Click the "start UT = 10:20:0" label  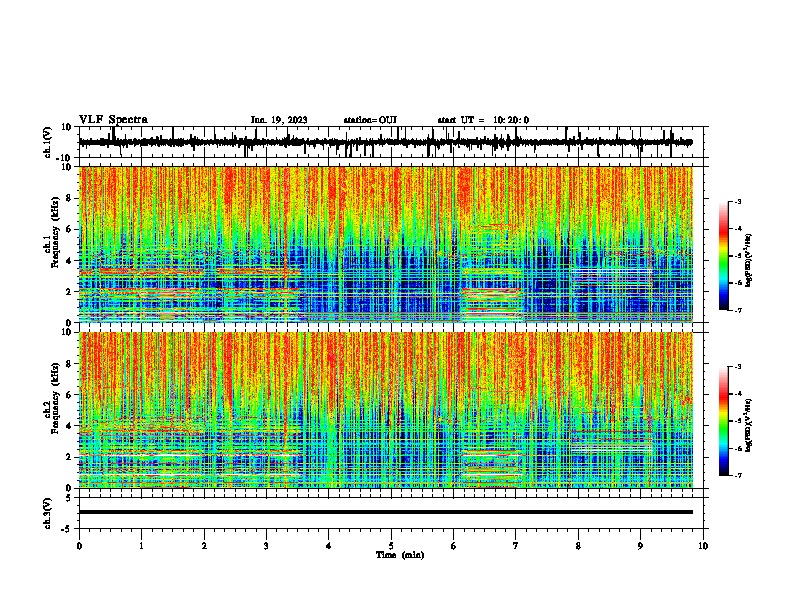483,120
